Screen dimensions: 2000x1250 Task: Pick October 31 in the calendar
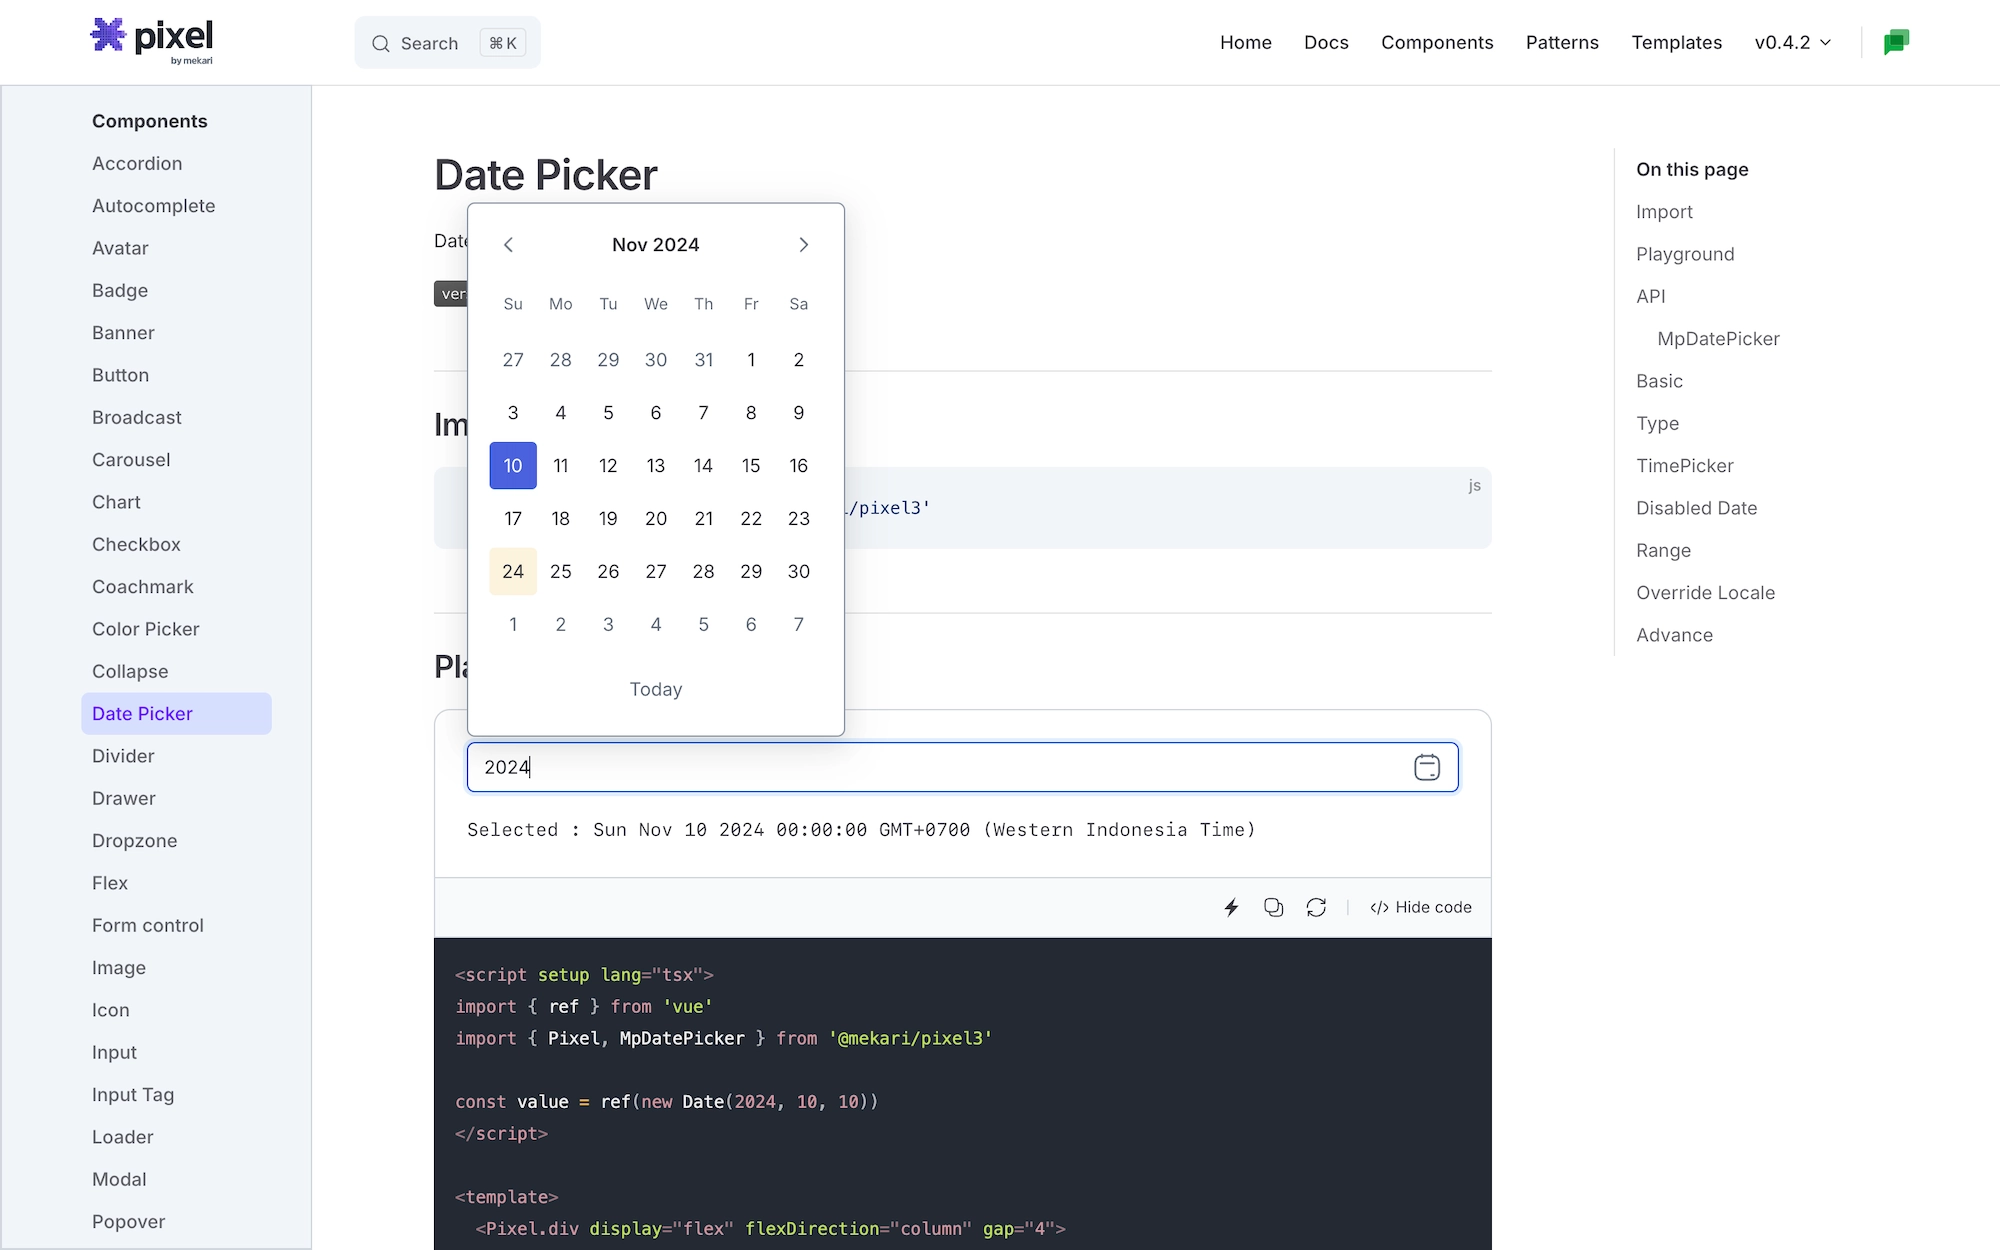point(704,360)
